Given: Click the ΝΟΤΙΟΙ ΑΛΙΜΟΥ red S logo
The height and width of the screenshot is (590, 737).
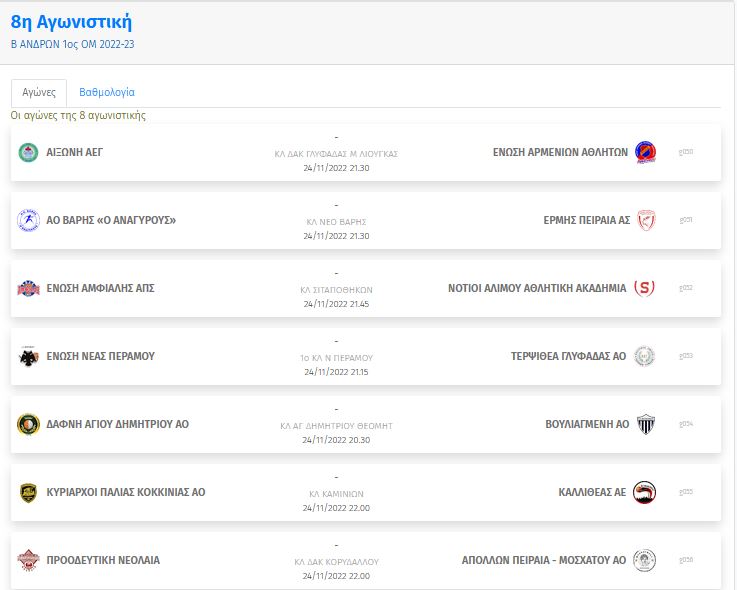Looking at the screenshot, I should [644, 288].
